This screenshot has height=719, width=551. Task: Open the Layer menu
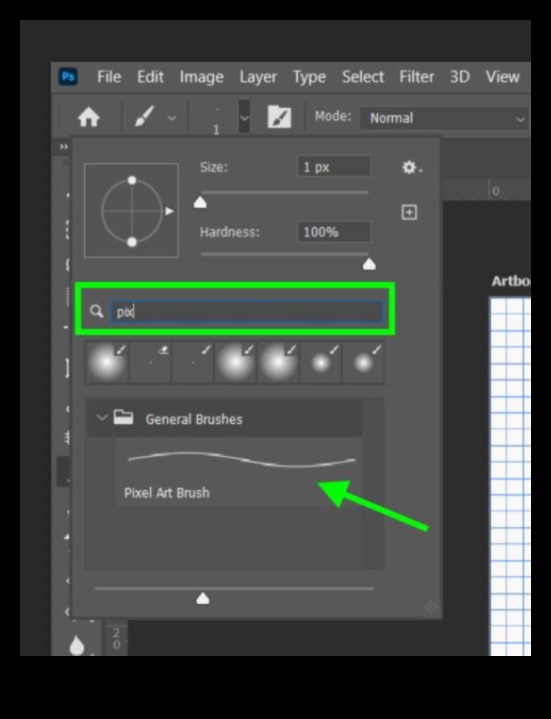pyautogui.click(x=258, y=77)
